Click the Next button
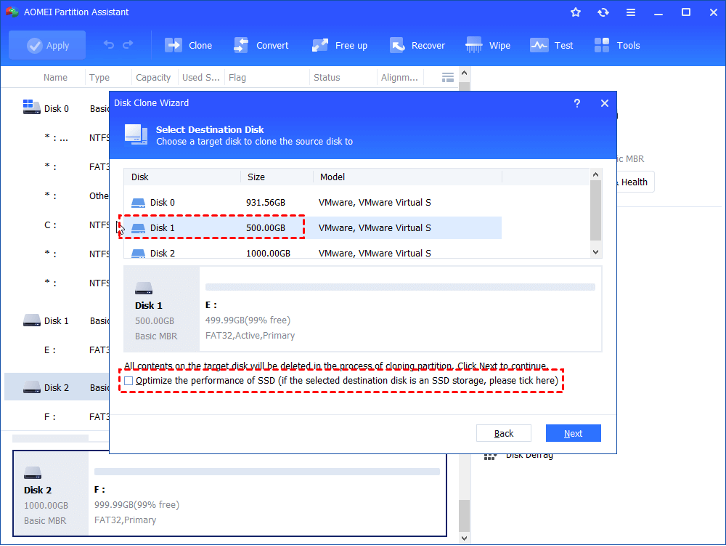The width and height of the screenshot is (726, 546). click(x=573, y=433)
